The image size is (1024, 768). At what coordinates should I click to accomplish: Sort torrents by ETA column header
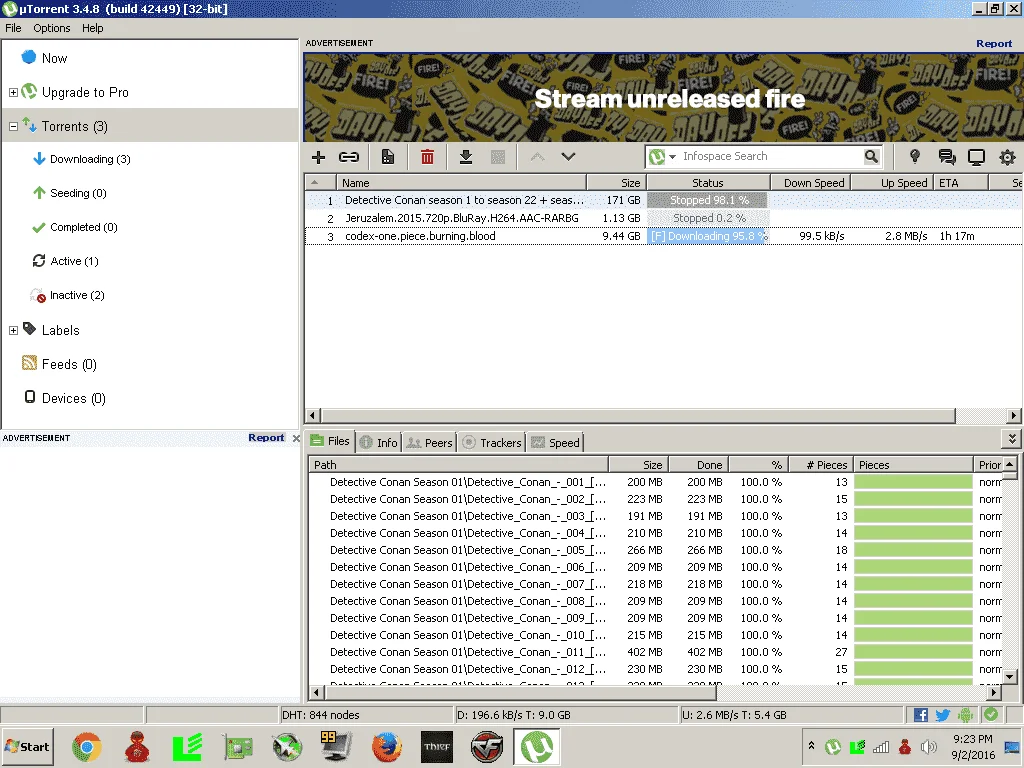961,183
